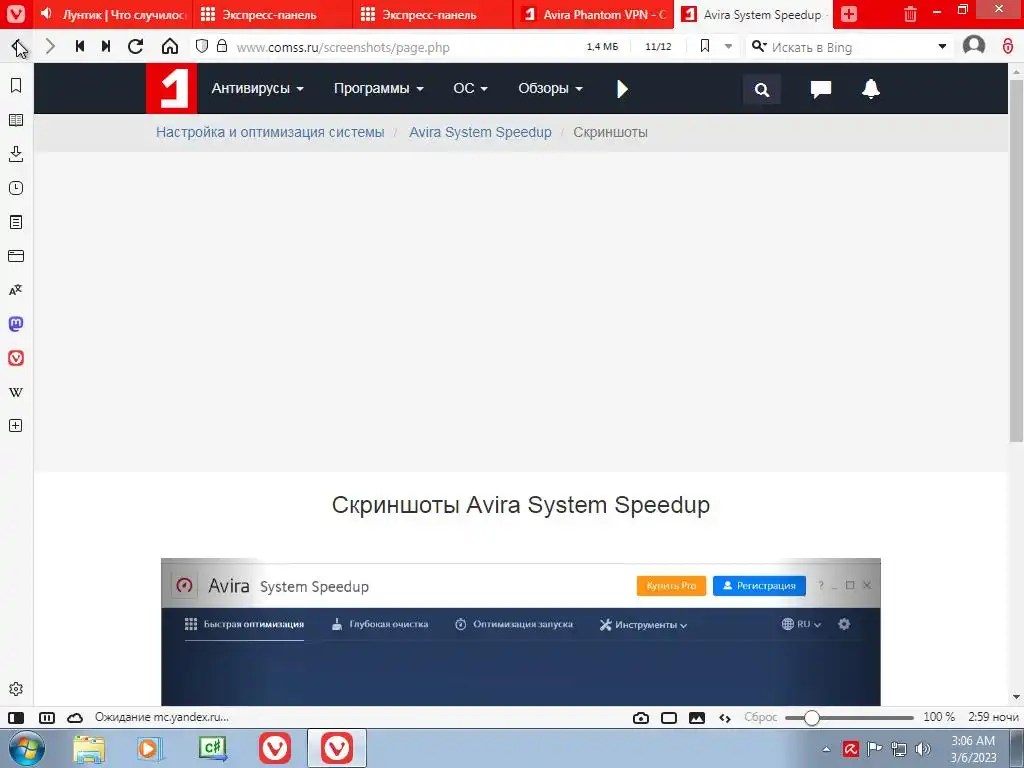Open the Avira System Speedup screenshot
Screen dimensions: 1024x768
point(520,632)
